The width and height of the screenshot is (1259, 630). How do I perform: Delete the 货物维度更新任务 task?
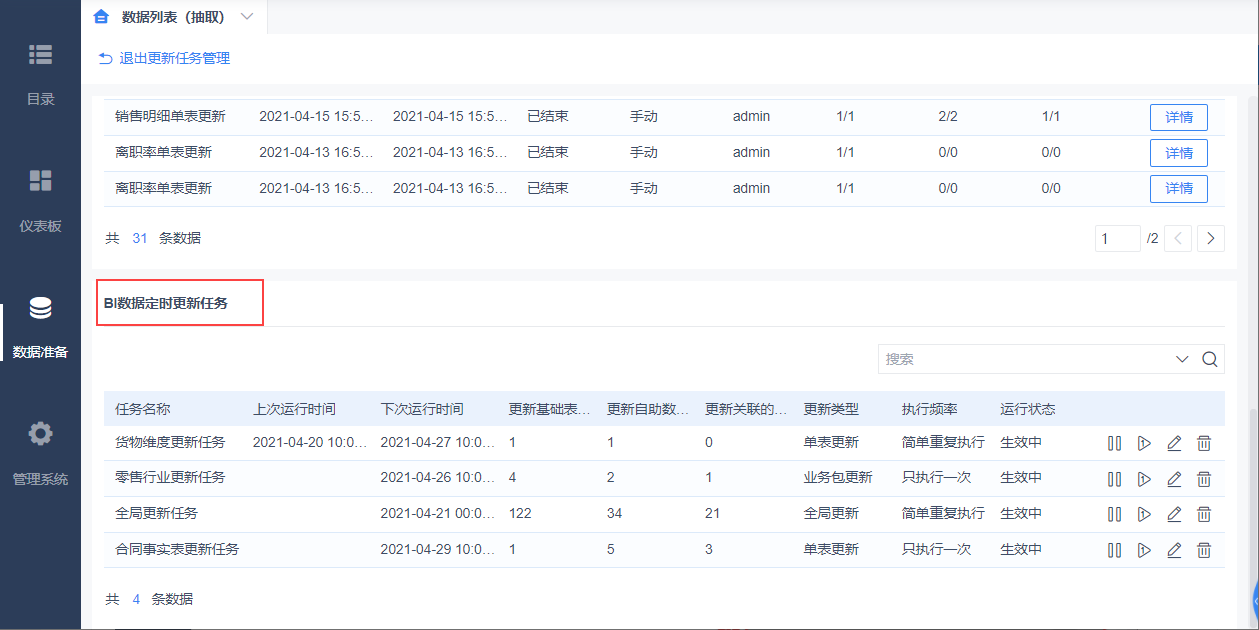pos(1204,443)
